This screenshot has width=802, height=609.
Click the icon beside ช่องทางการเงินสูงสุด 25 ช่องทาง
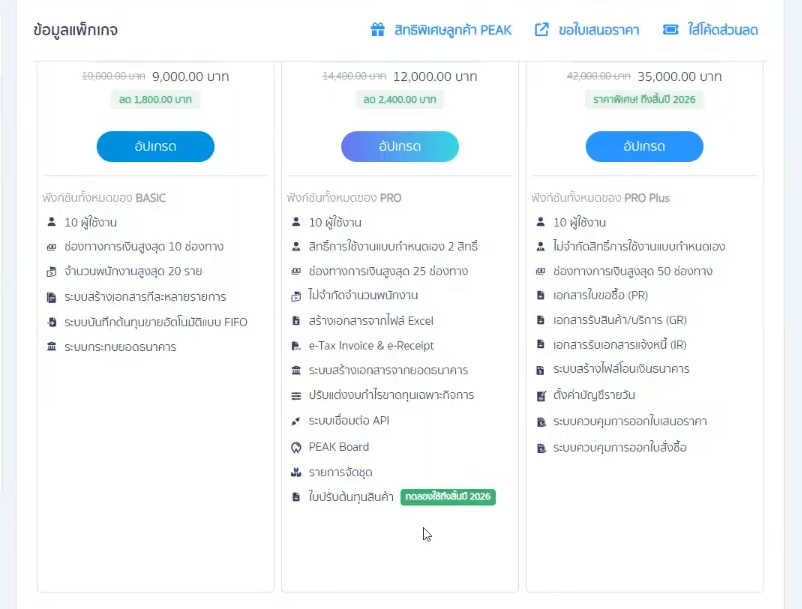click(296, 271)
